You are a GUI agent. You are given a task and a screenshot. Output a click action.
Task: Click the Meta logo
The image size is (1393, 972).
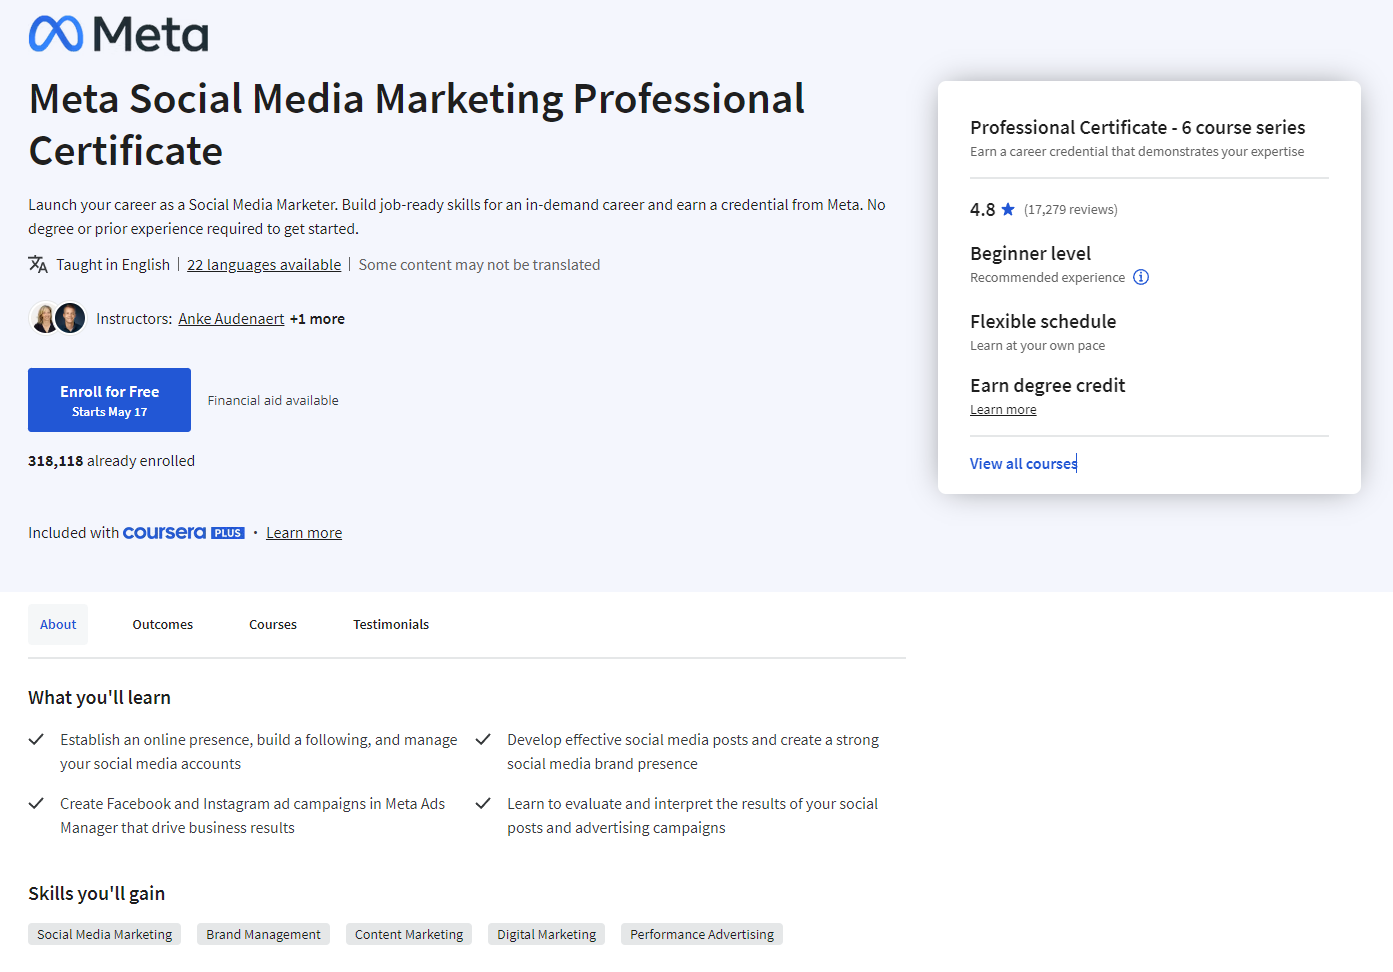click(117, 32)
